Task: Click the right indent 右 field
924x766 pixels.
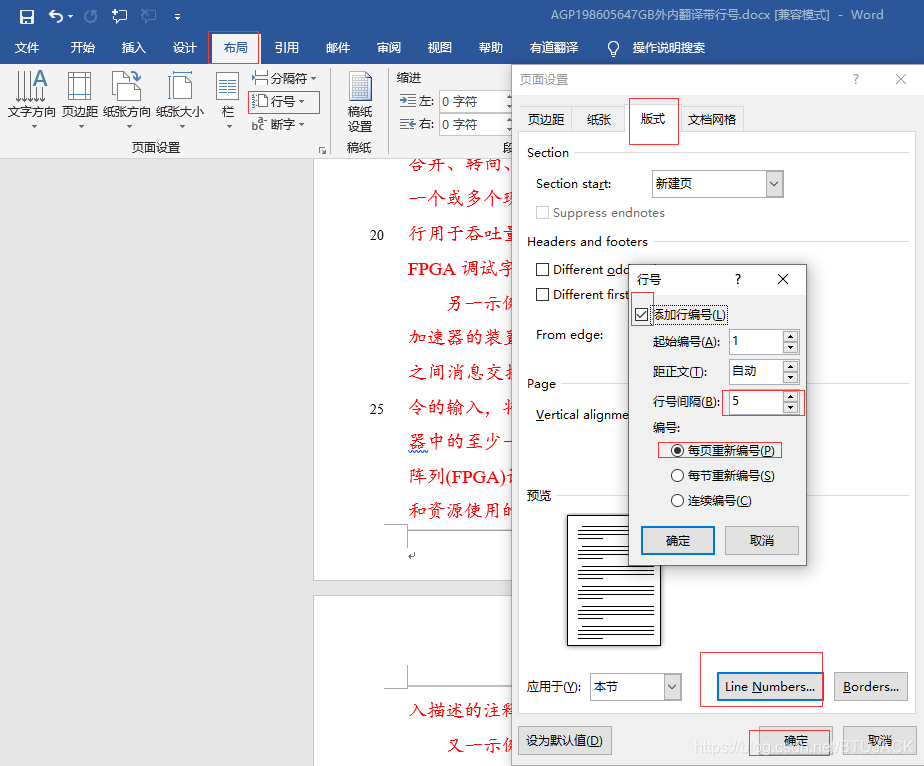Action: click(x=474, y=124)
